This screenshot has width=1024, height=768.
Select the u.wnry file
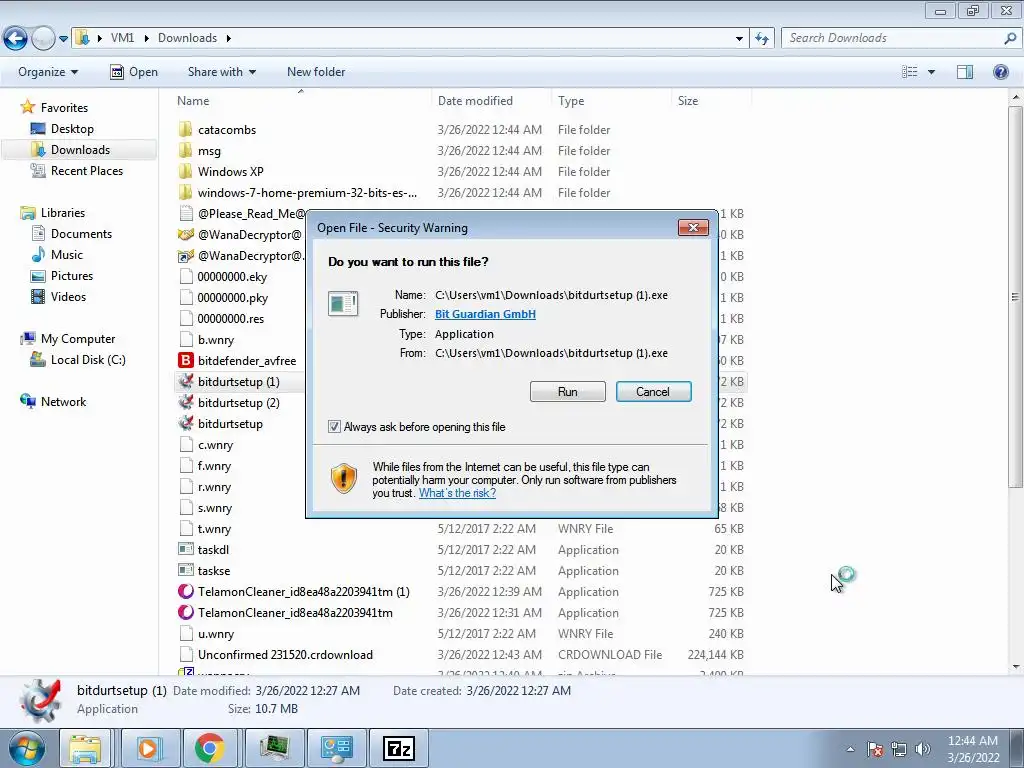(x=216, y=634)
